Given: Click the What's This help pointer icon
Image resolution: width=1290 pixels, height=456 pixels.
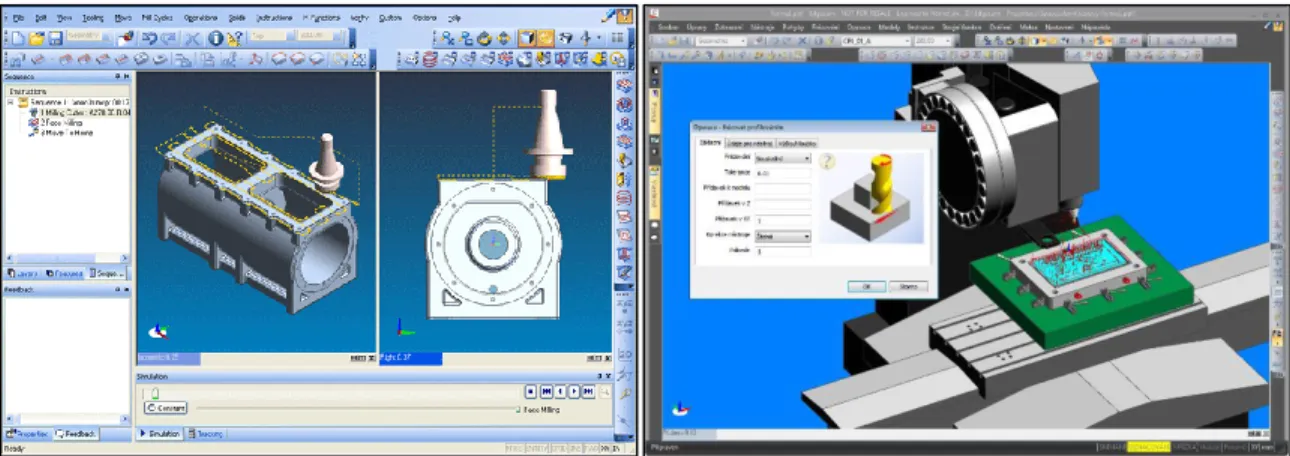Looking at the screenshot, I should point(234,38).
